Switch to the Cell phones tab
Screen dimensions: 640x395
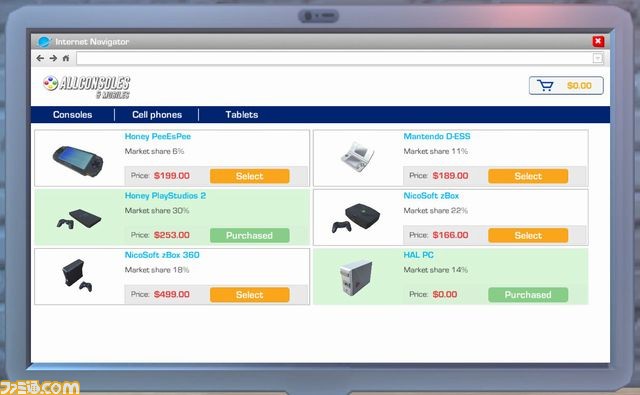click(157, 115)
